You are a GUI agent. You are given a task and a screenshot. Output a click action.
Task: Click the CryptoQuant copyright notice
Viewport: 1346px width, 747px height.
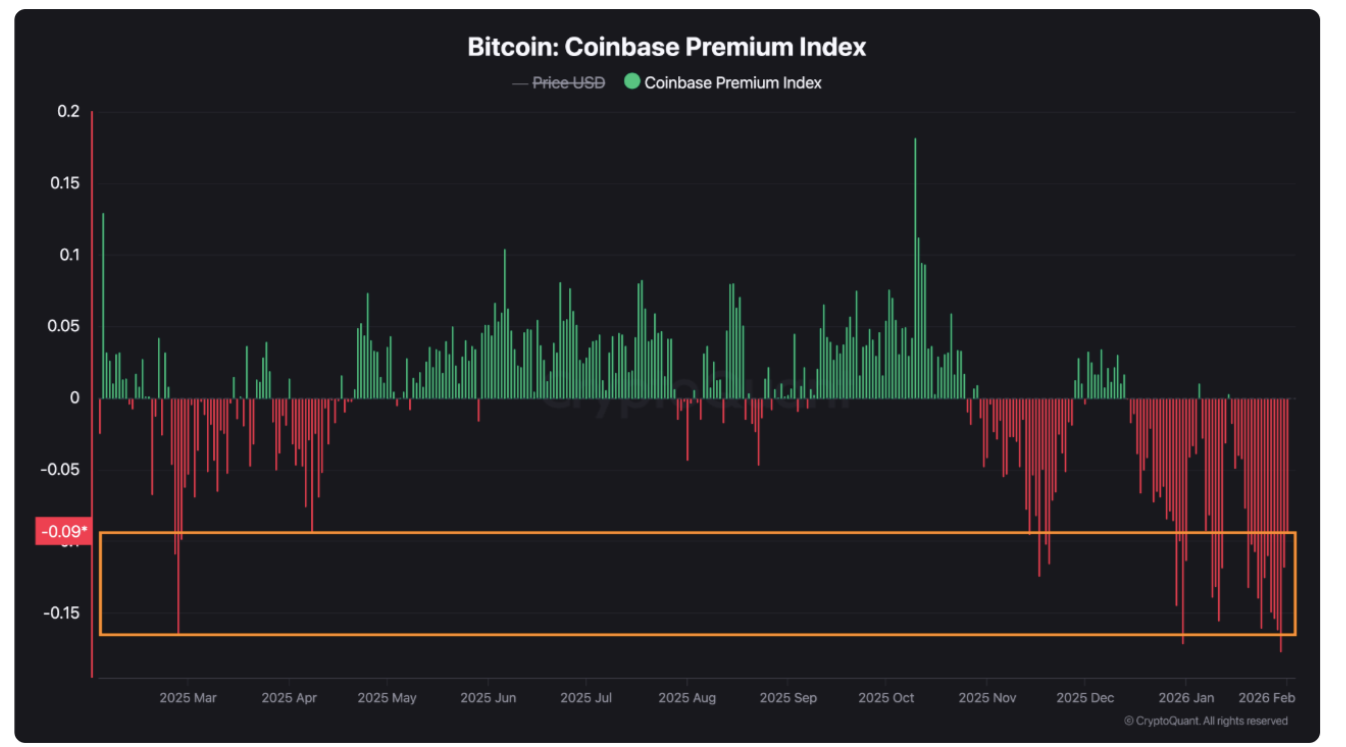1205,721
